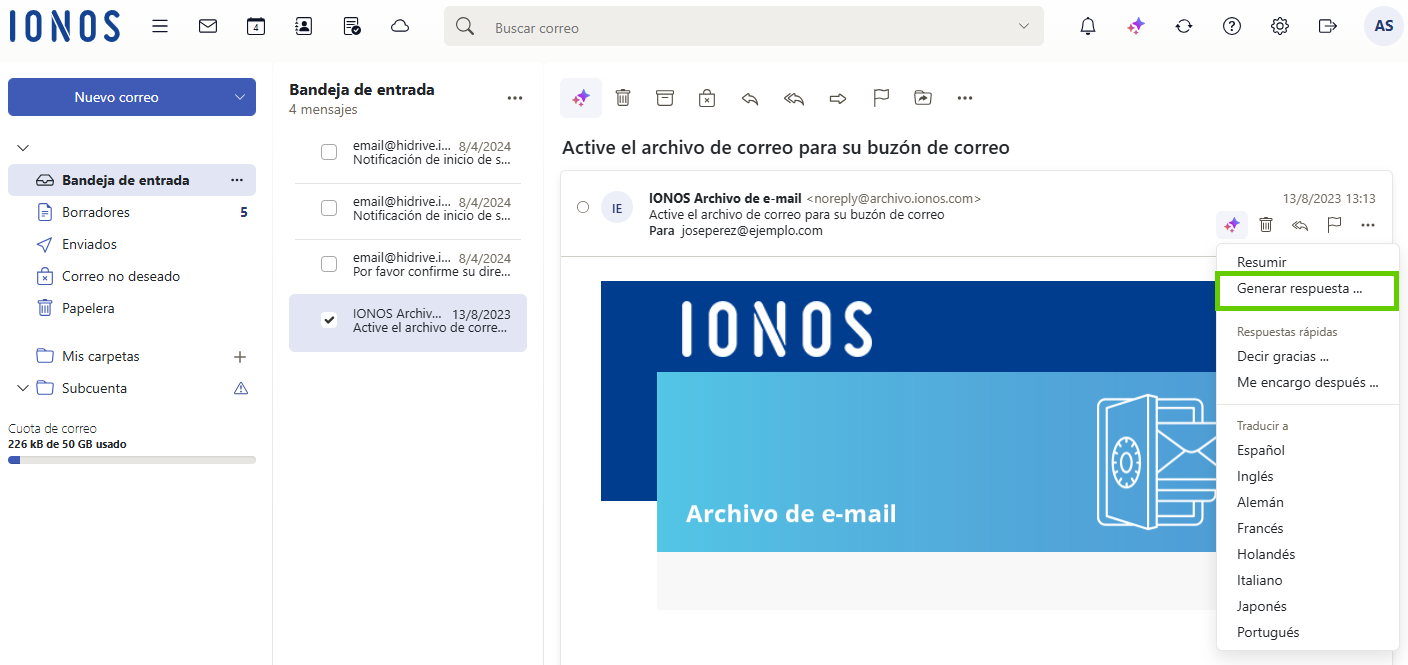Open the Calendar icon in top bar

pyautogui.click(x=256, y=27)
